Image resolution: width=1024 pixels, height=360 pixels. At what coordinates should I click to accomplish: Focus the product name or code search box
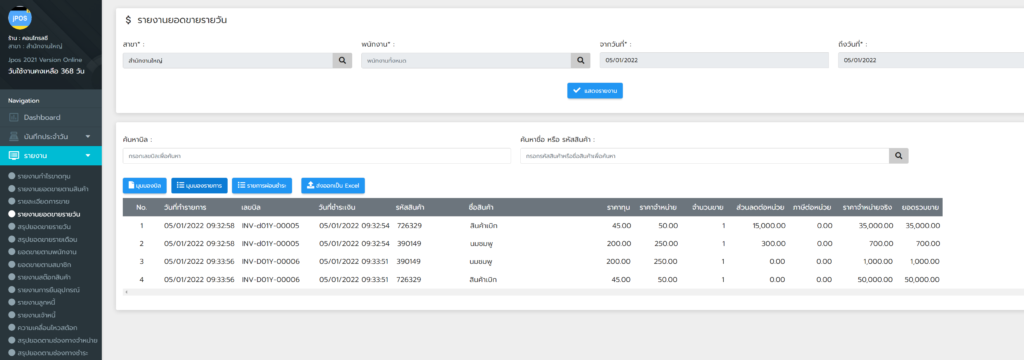pos(705,156)
